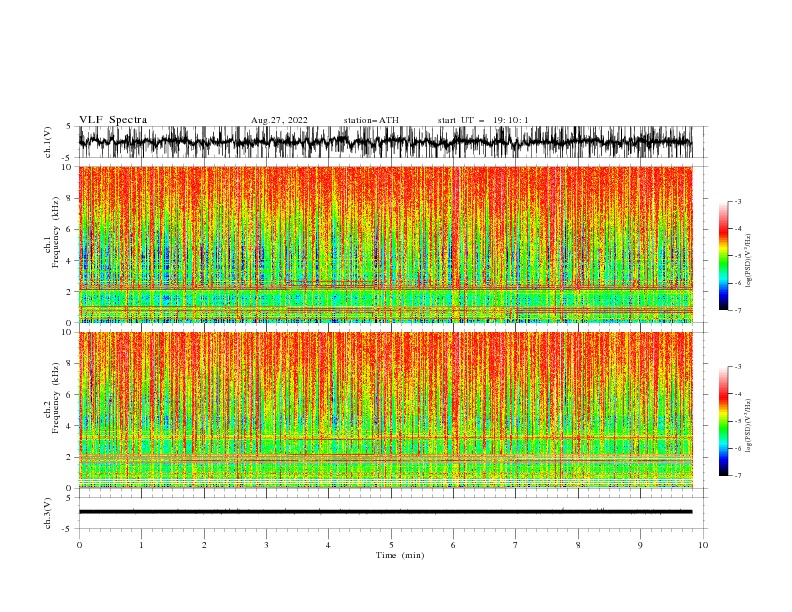Click inside the ch.2 spectrogram plot

click(385, 410)
